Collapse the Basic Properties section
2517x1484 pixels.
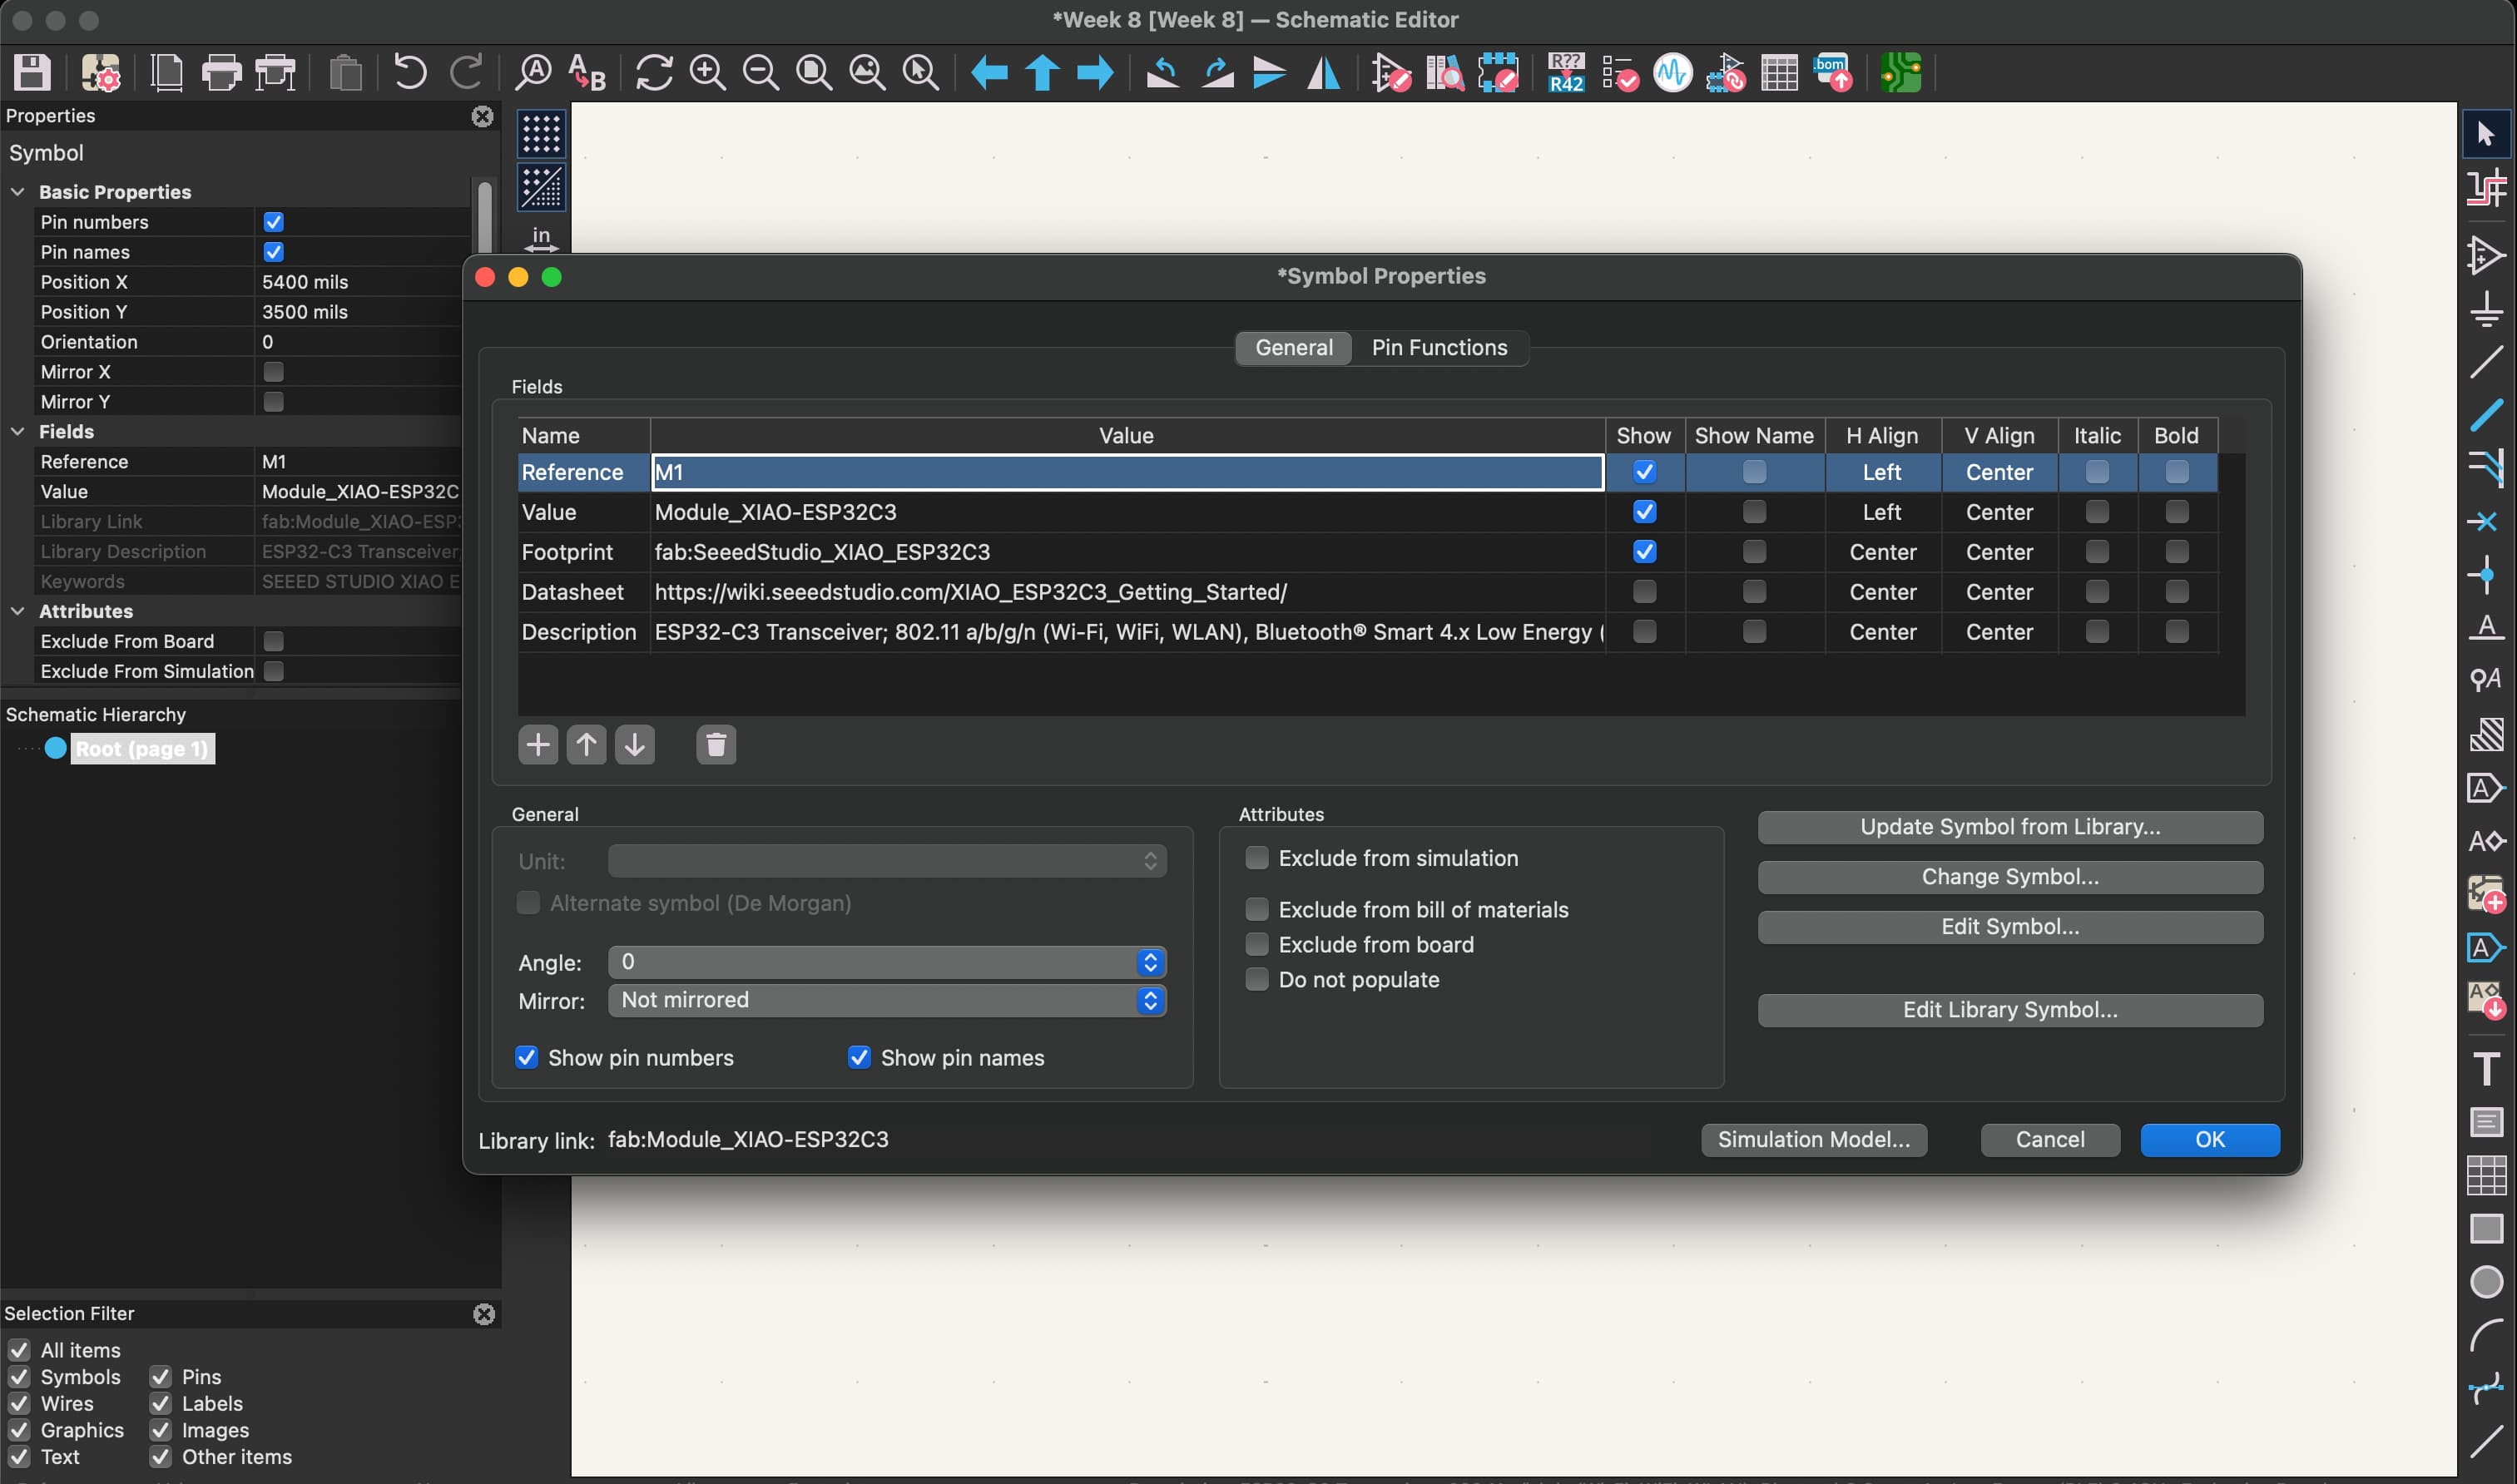coord(18,192)
